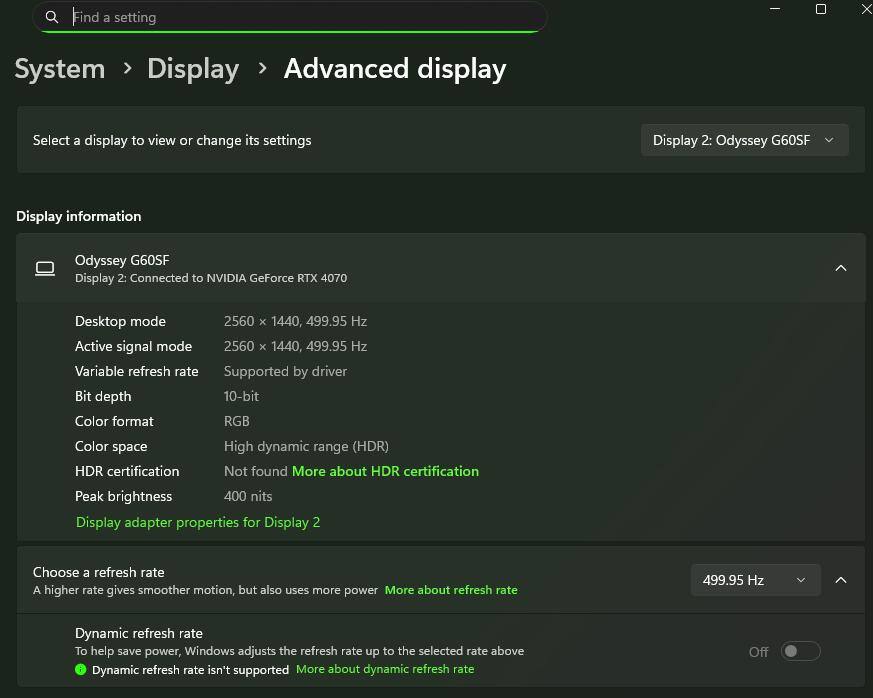Go to System in the breadcrumb
Viewport: 873px width, 698px height.
(60, 69)
